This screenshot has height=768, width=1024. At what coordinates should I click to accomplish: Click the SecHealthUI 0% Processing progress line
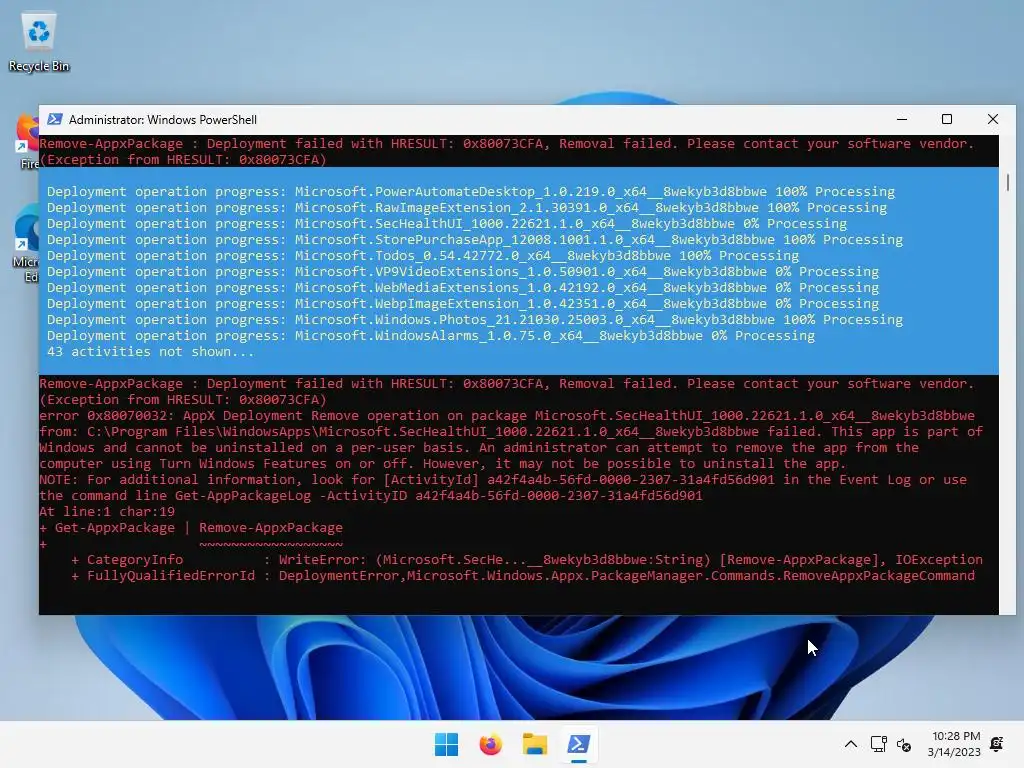tap(447, 224)
